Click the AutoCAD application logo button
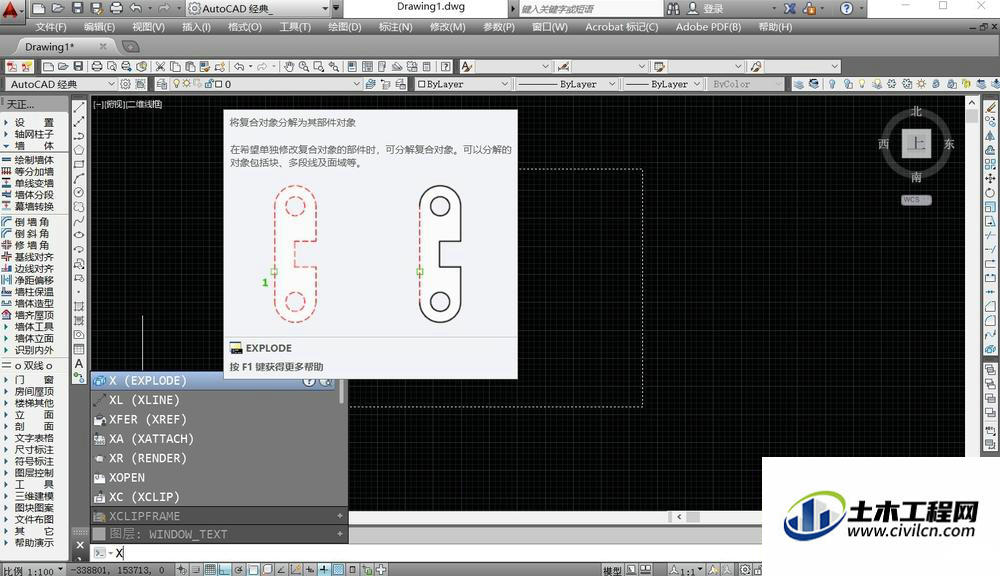The height and width of the screenshot is (576, 1000). tap(10, 10)
